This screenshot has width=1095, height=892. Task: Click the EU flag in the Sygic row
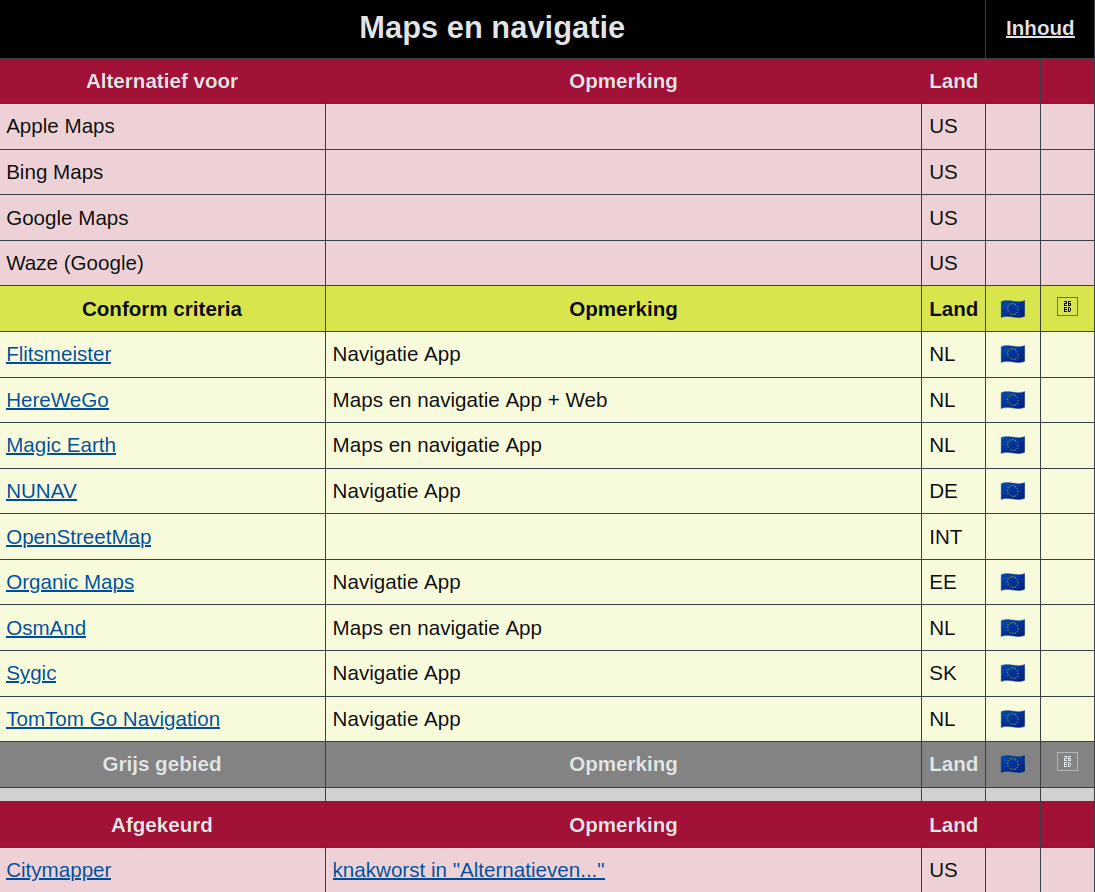tap(1013, 673)
